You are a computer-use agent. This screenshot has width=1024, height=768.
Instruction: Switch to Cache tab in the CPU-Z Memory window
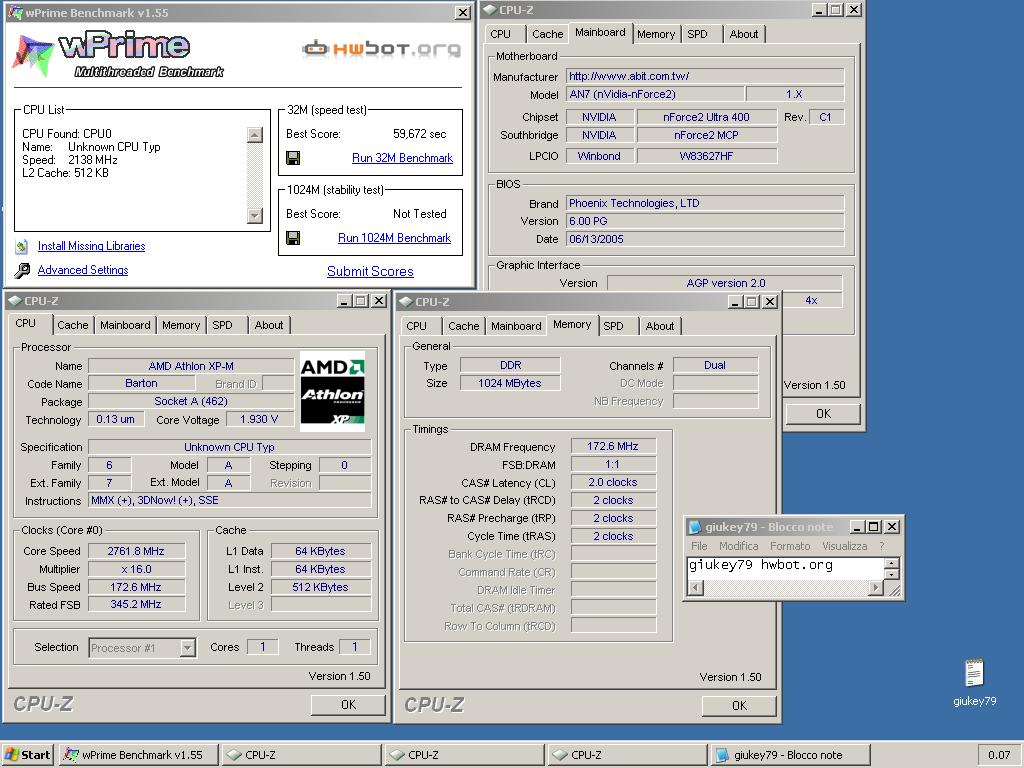(x=464, y=326)
